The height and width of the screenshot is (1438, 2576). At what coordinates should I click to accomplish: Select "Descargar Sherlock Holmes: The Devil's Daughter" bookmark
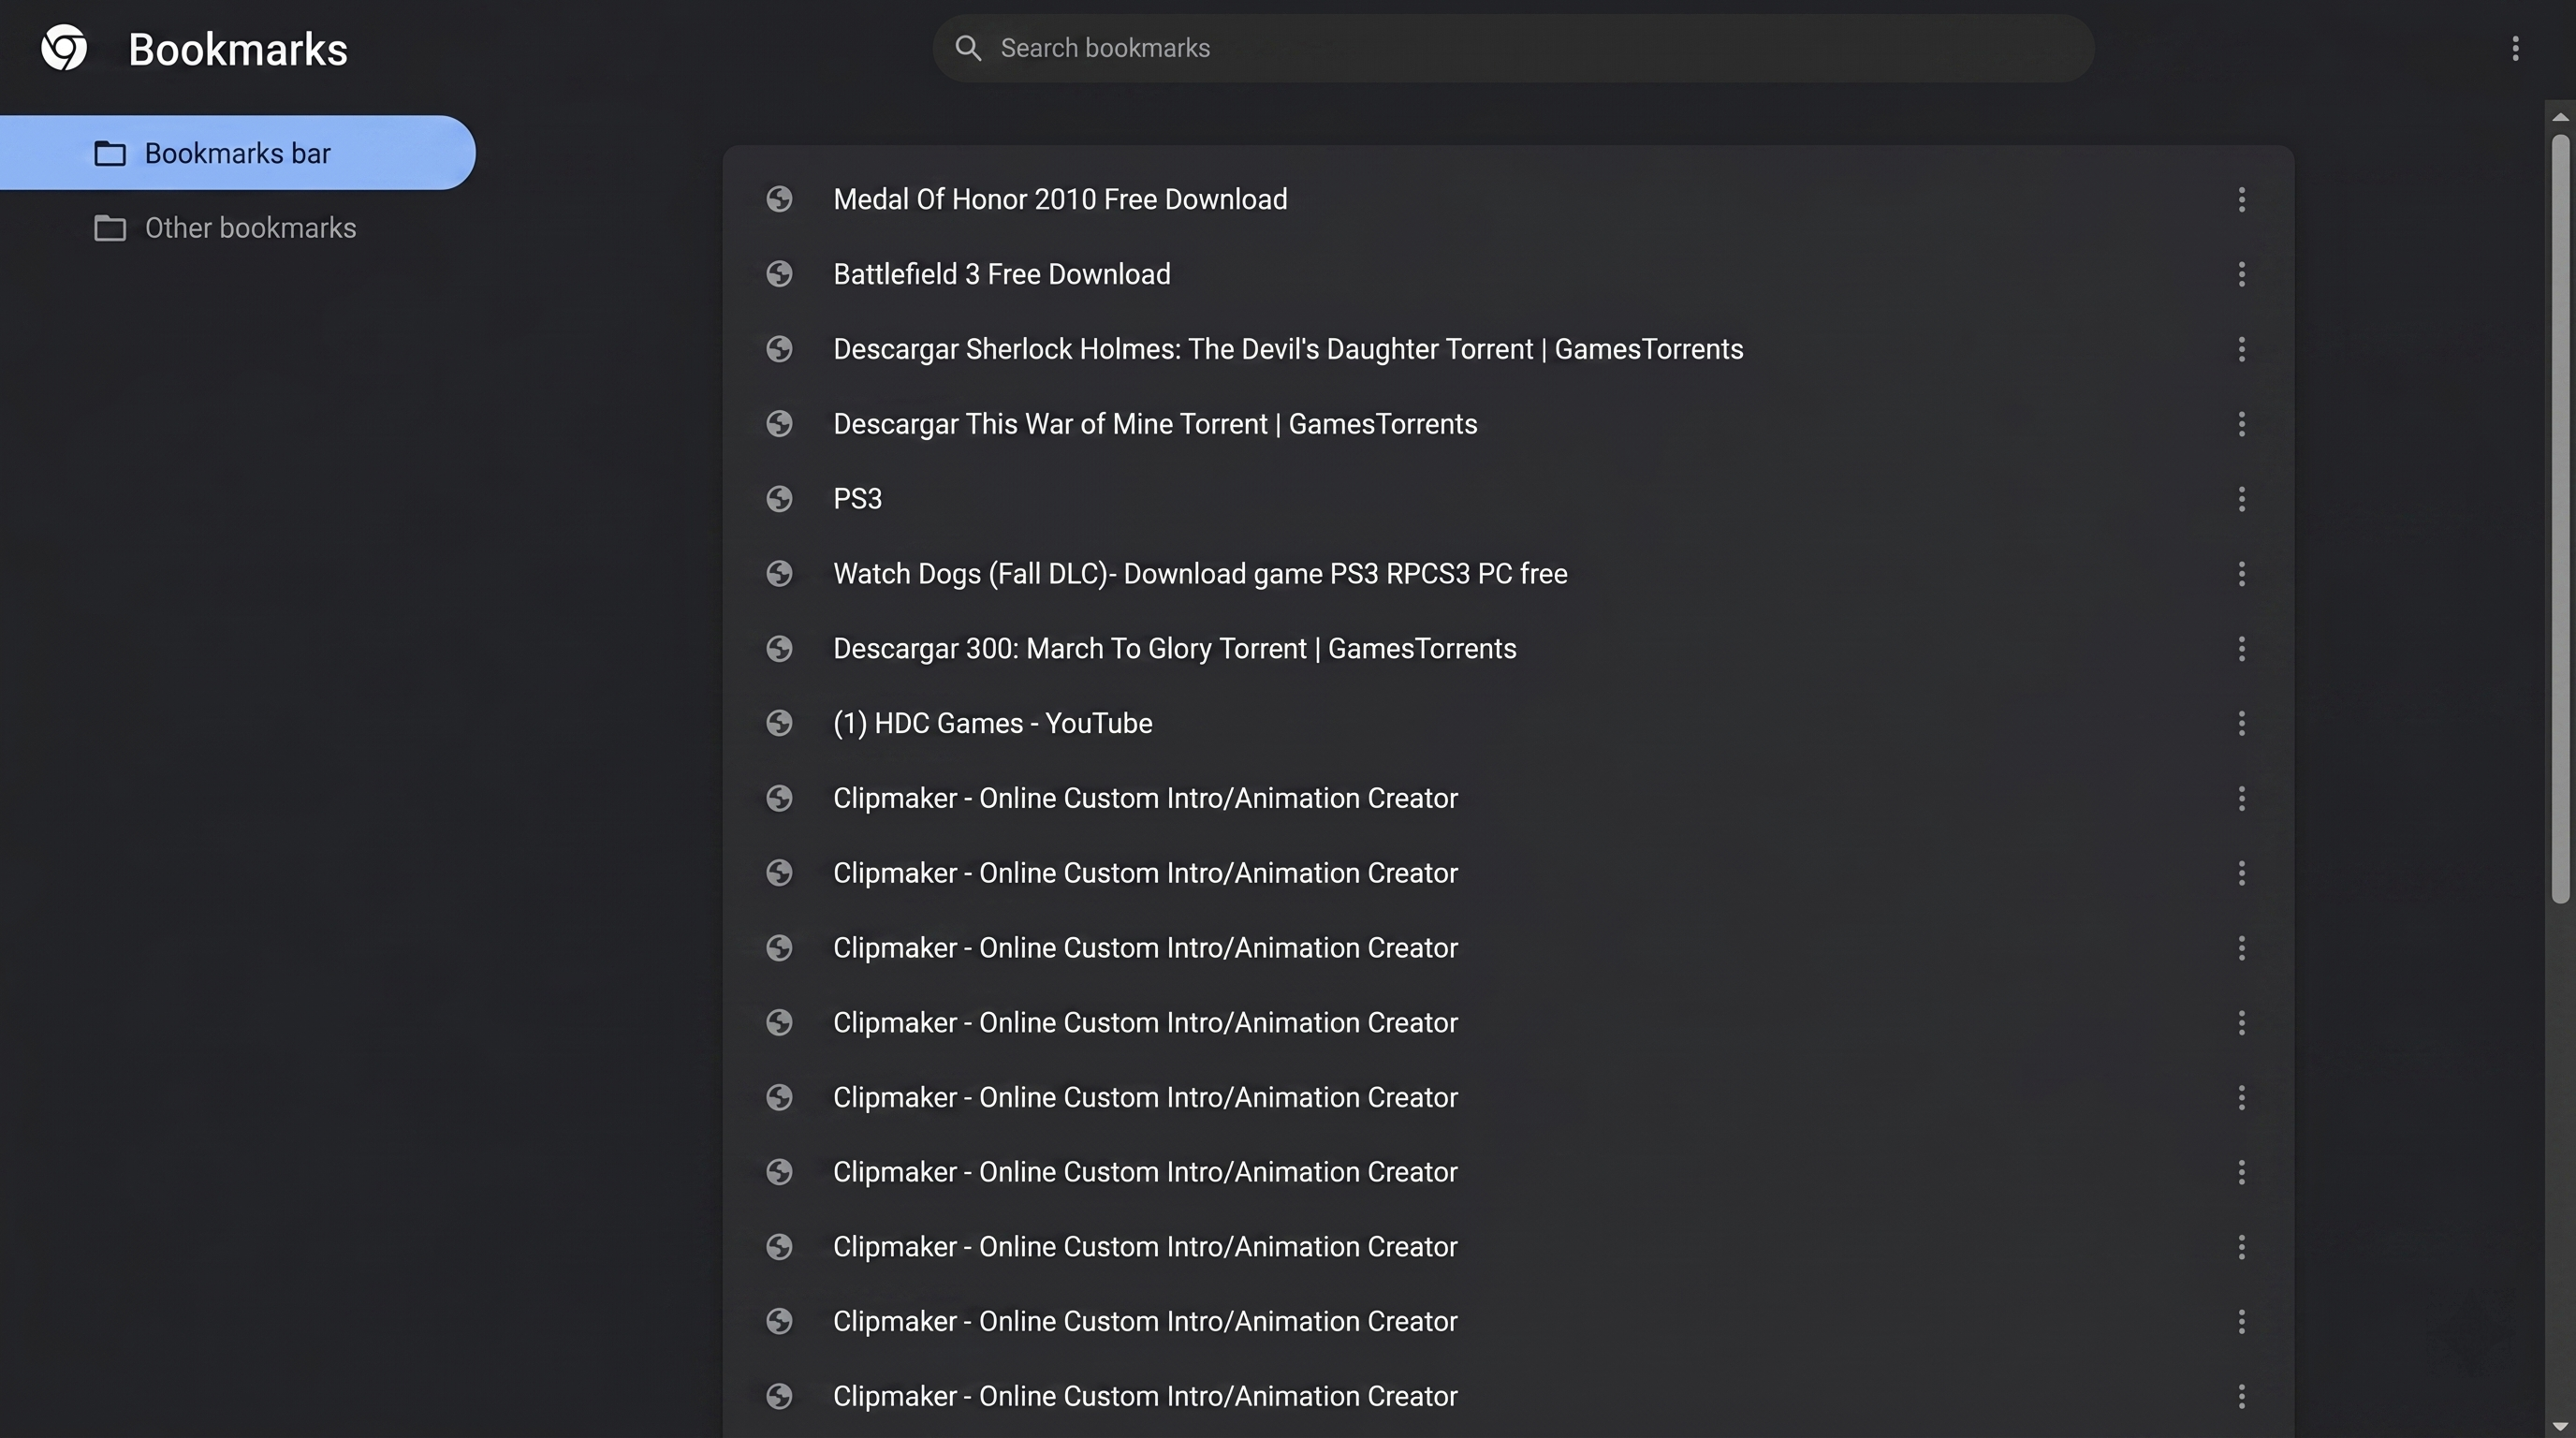[x=1288, y=349]
